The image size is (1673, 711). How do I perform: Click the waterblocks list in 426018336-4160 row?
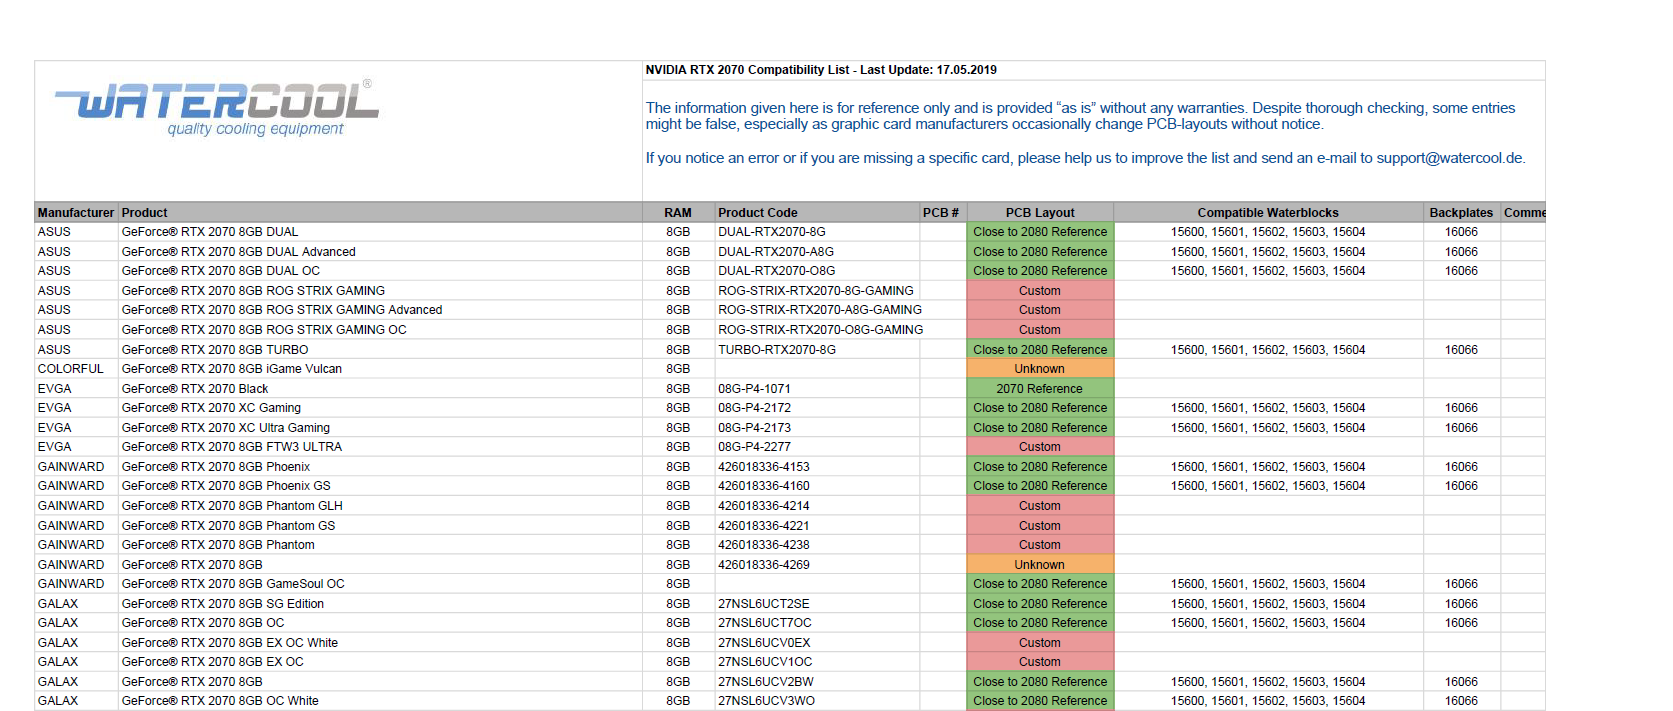1268,486
